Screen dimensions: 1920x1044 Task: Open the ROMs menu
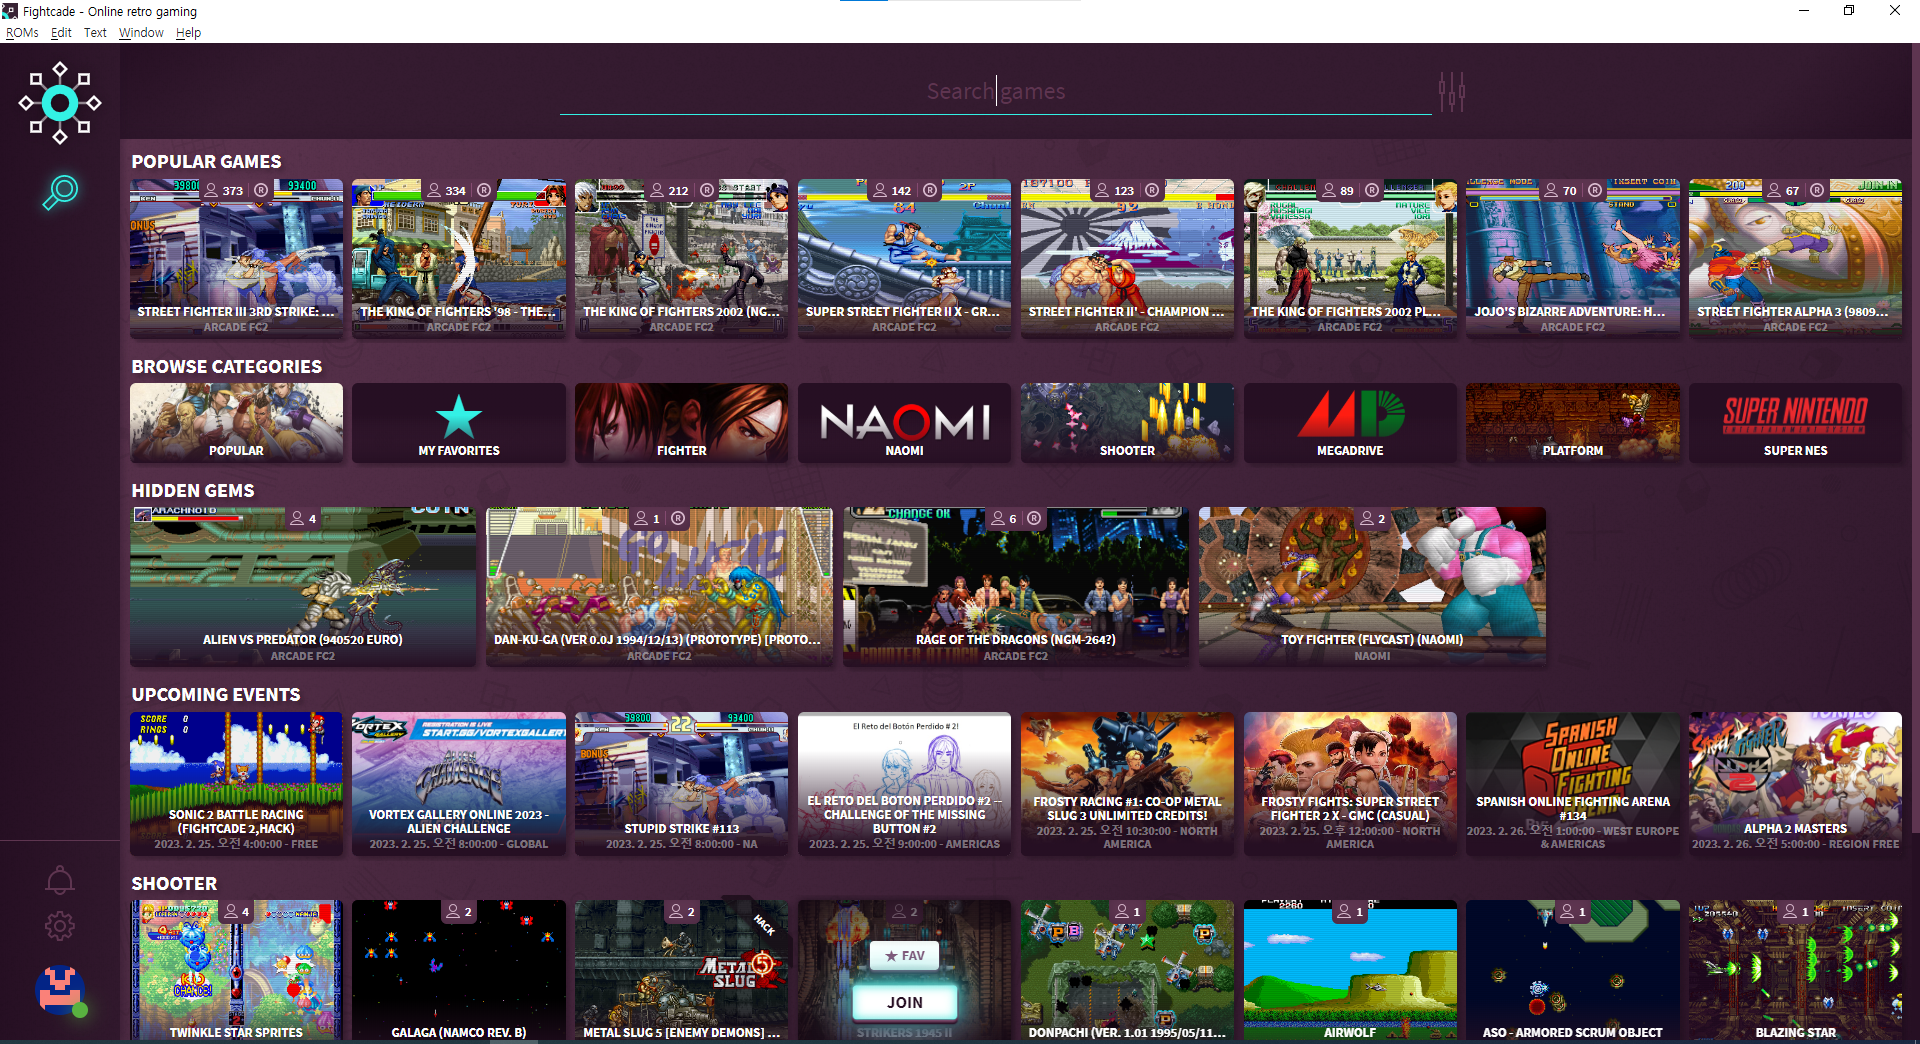(22, 33)
